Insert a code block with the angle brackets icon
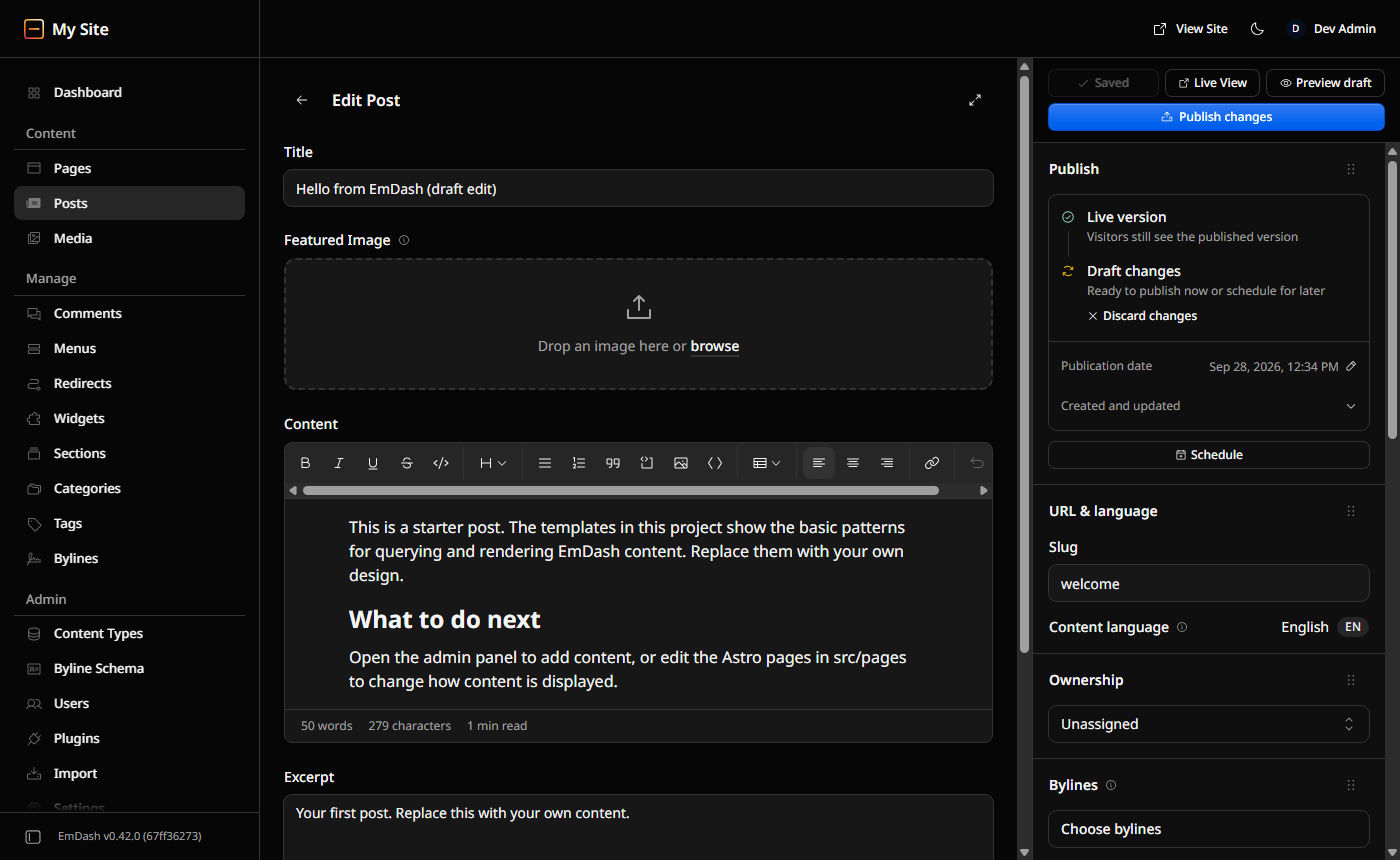The image size is (1400, 860). click(715, 463)
